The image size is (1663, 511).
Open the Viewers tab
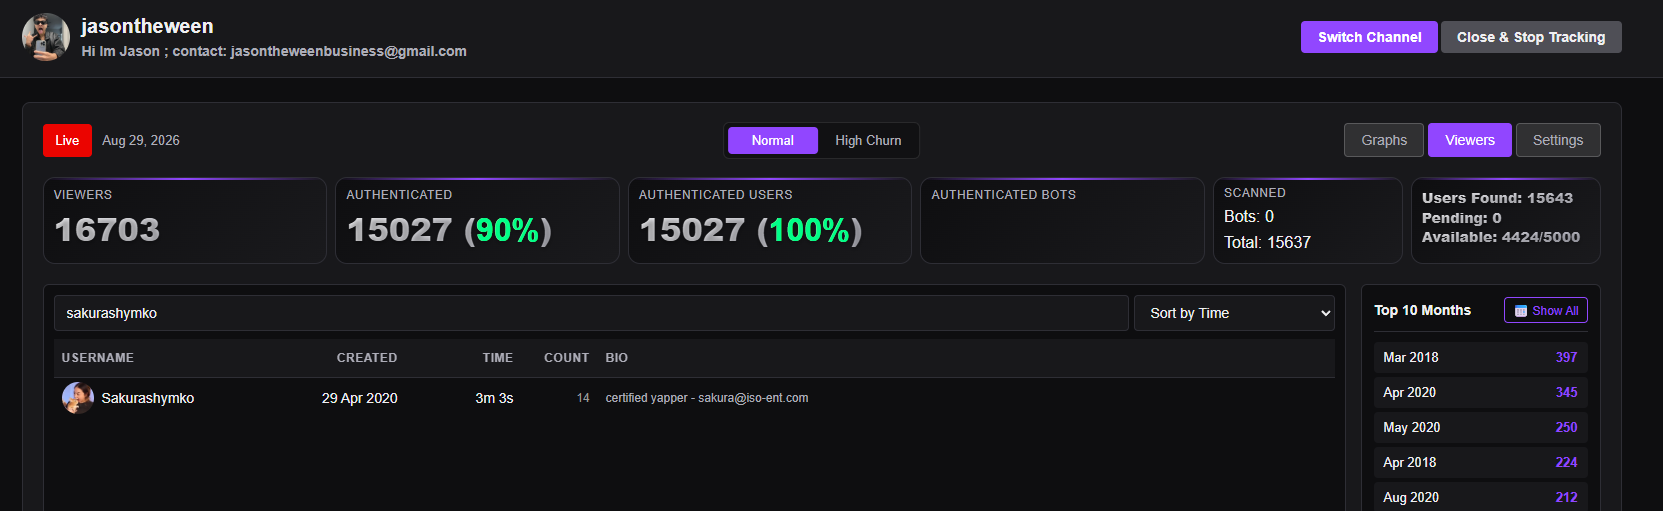pos(1469,140)
